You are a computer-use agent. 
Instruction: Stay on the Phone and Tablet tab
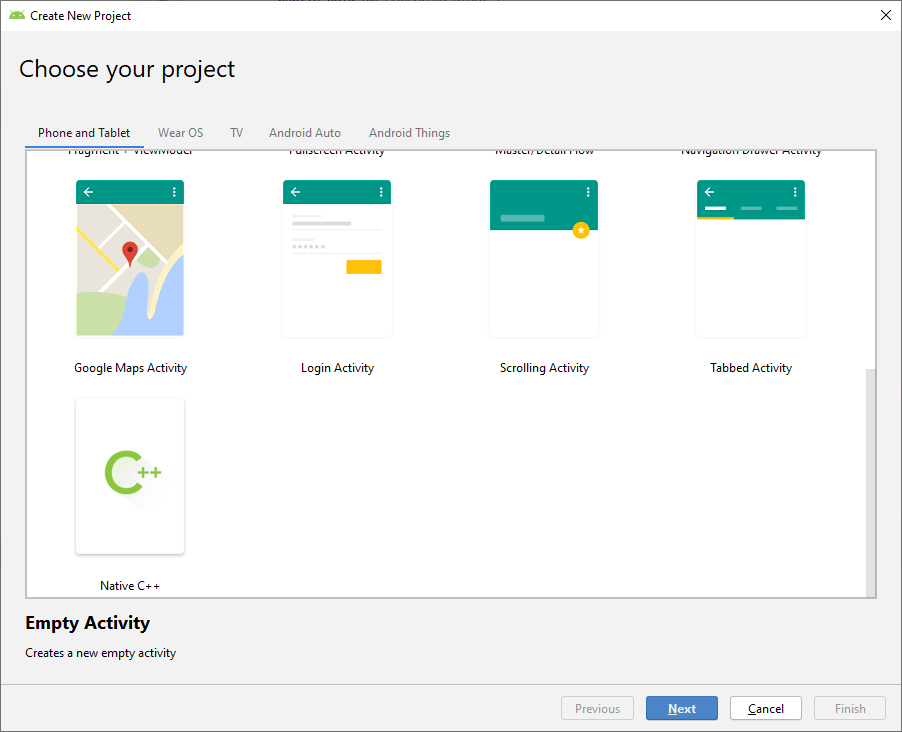[x=83, y=132]
